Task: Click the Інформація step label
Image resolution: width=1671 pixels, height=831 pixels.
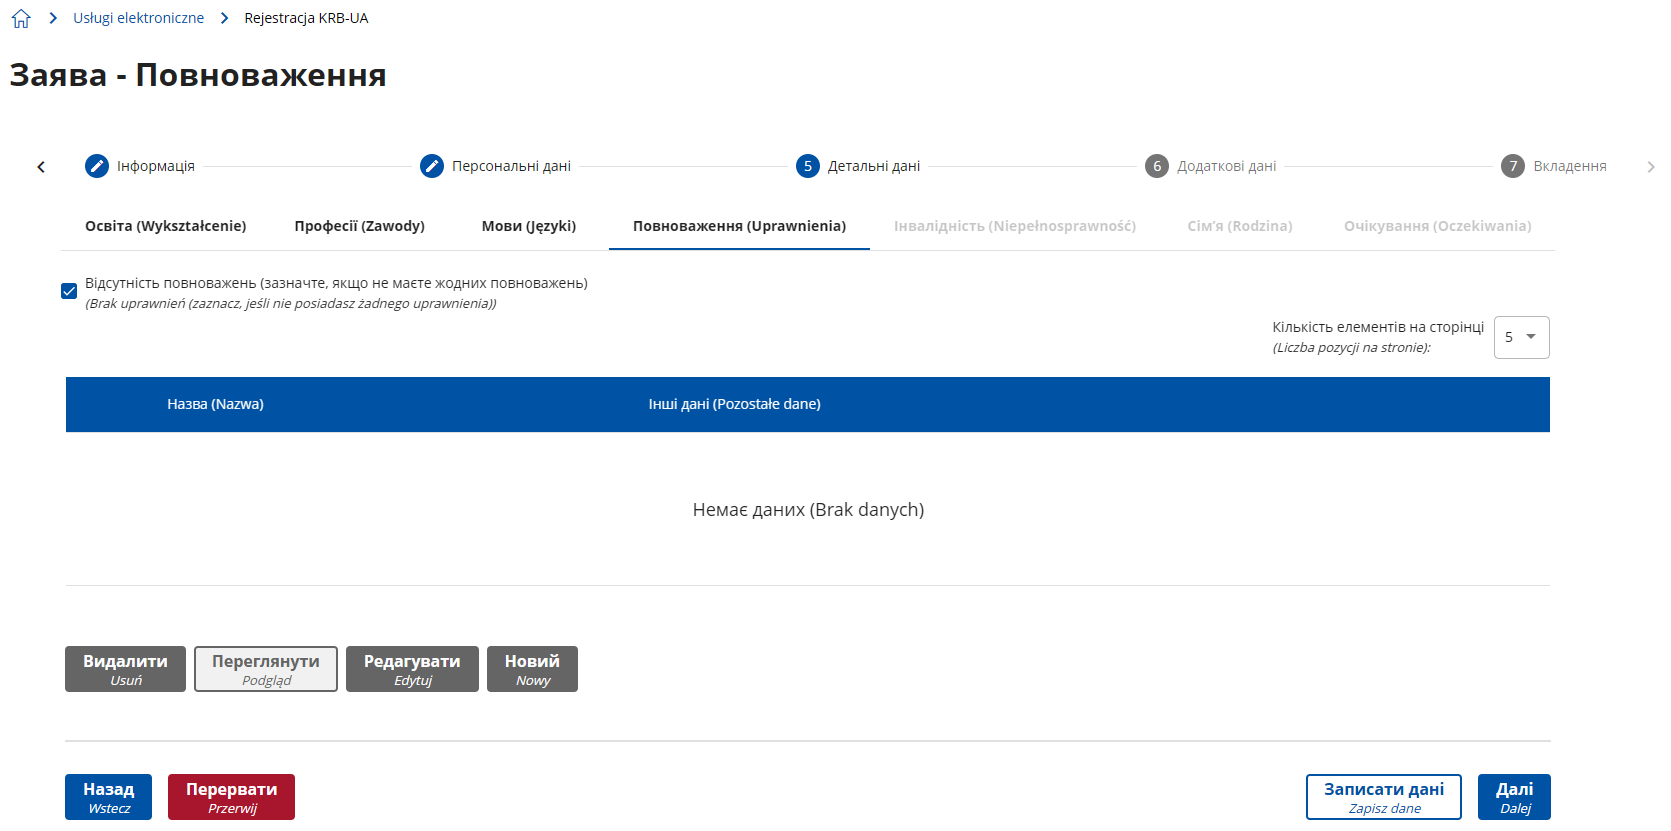Action: pyautogui.click(x=156, y=166)
